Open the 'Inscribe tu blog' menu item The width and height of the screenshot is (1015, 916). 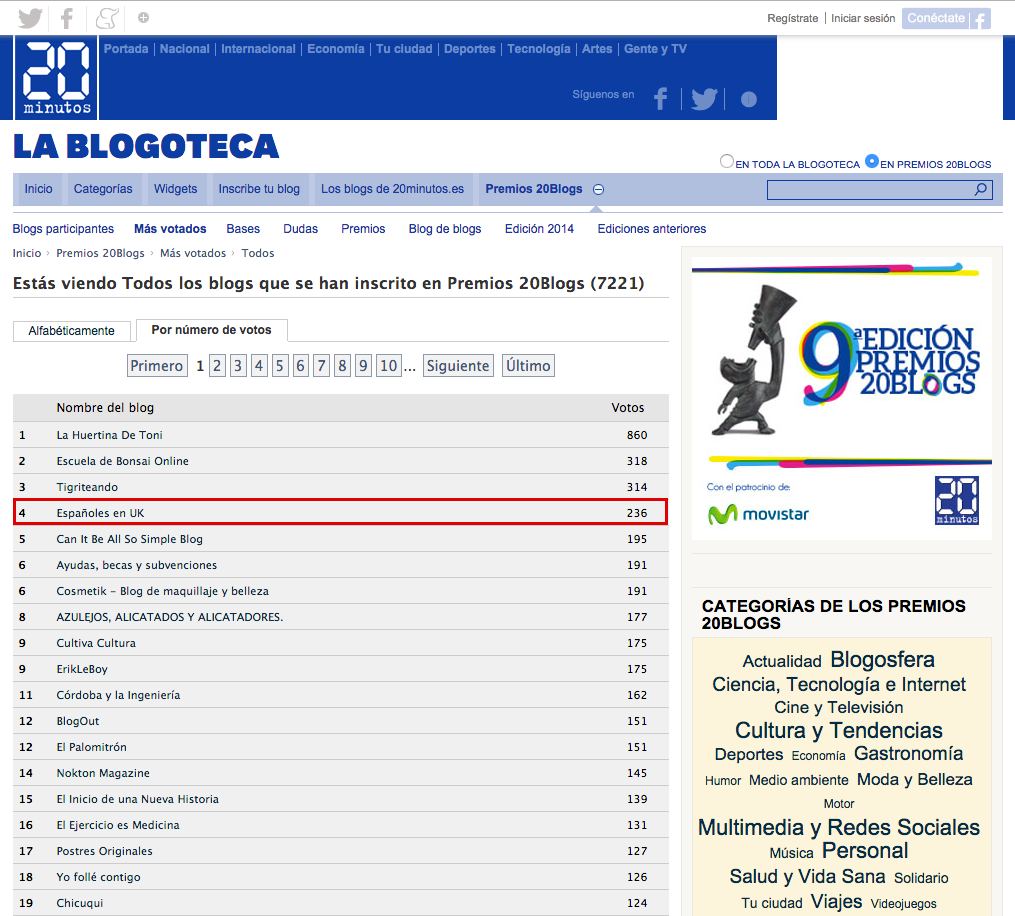pyautogui.click(x=259, y=189)
